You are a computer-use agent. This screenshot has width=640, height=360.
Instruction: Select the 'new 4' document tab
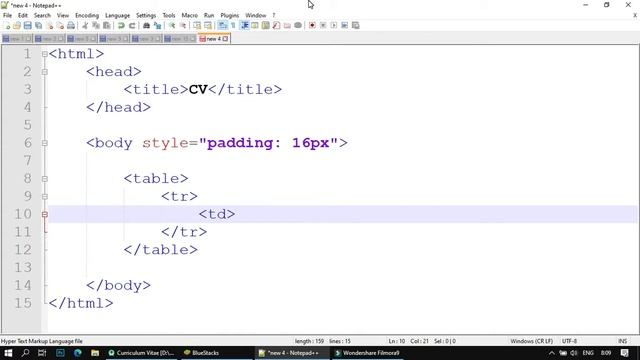213,39
